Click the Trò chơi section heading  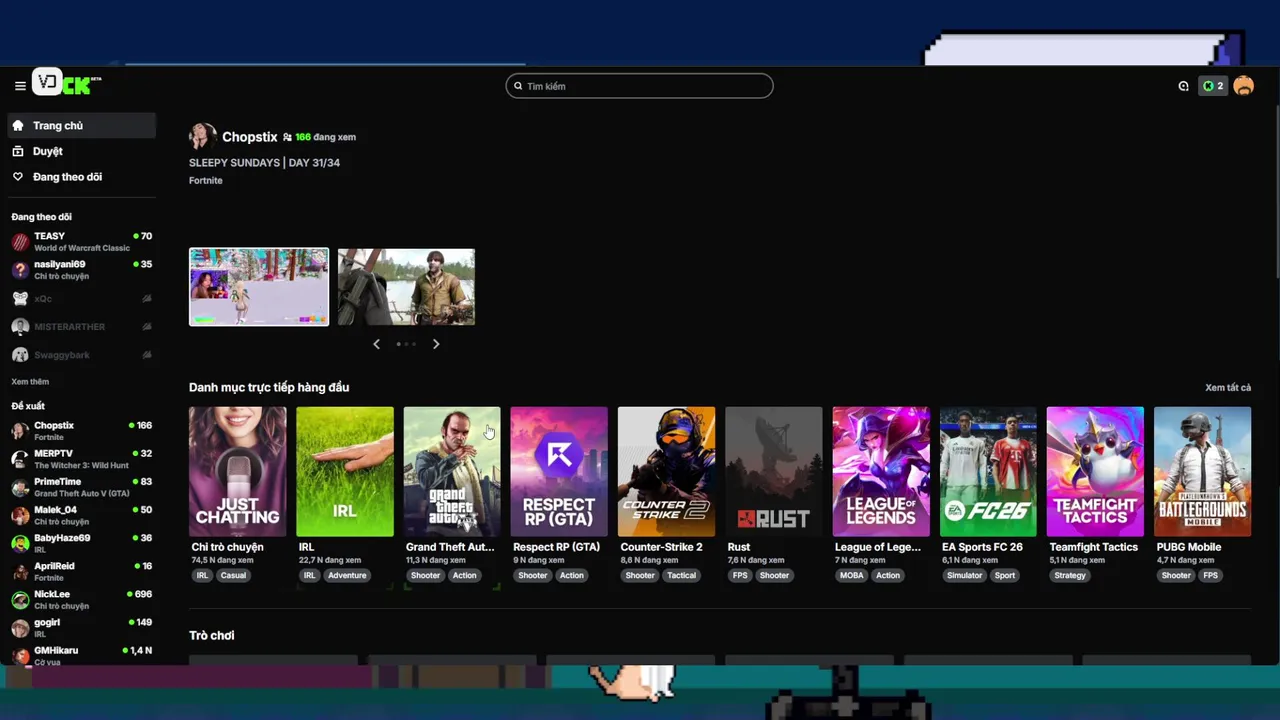[x=212, y=635]
